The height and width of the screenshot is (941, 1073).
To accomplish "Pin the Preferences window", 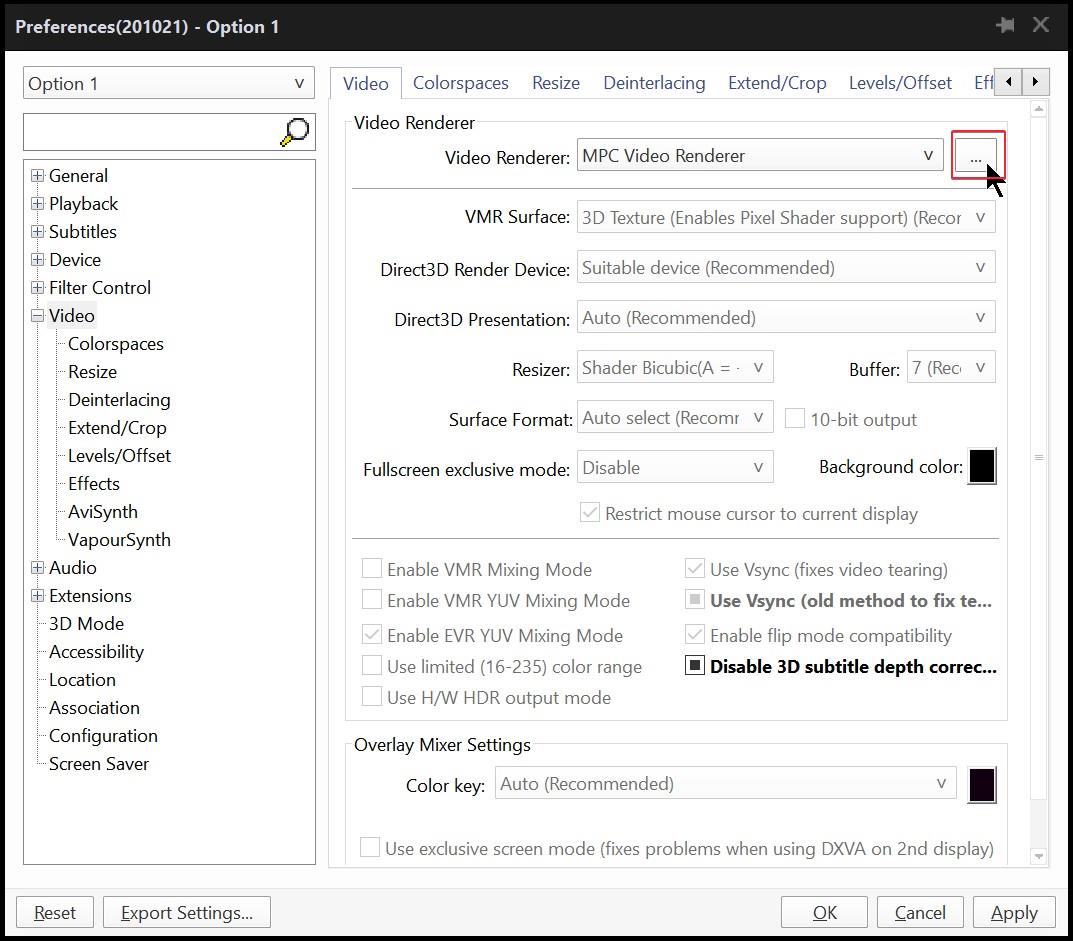I will click(1005, 26).
